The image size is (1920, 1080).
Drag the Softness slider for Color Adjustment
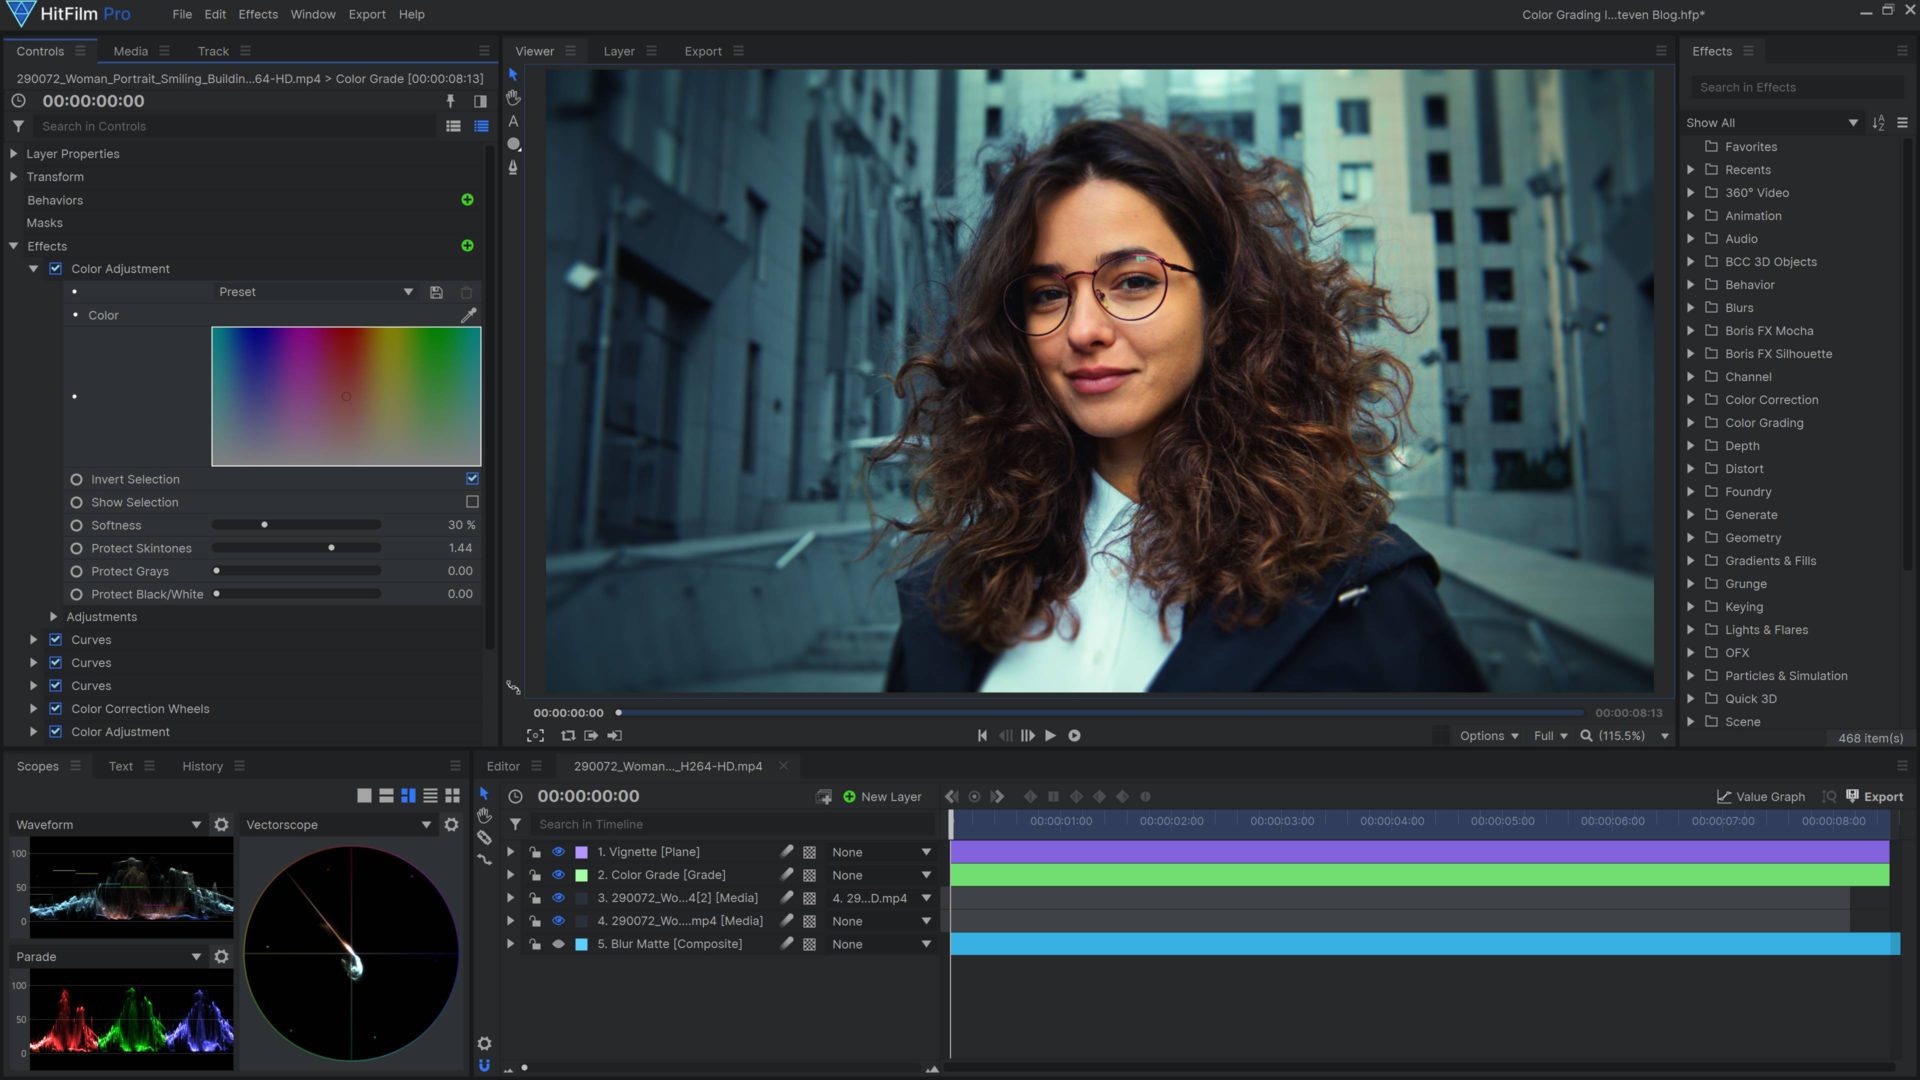(x=264, y=525)
